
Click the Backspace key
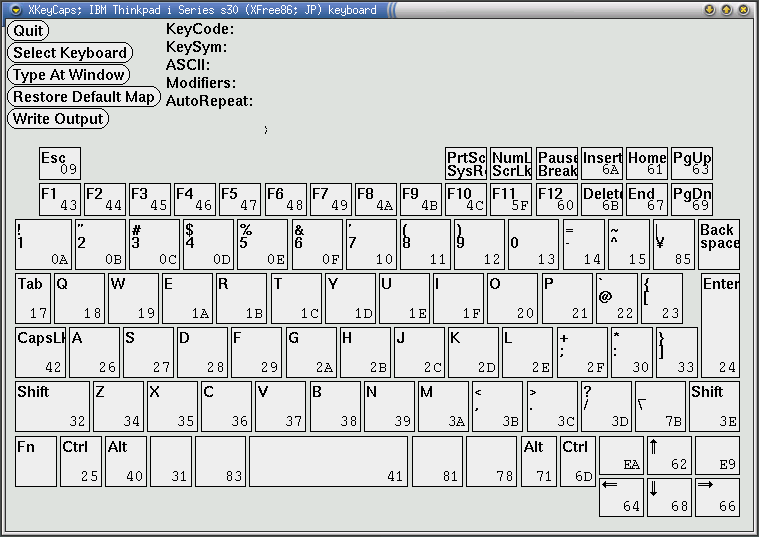pyautogui.click(x=719, y=245)
